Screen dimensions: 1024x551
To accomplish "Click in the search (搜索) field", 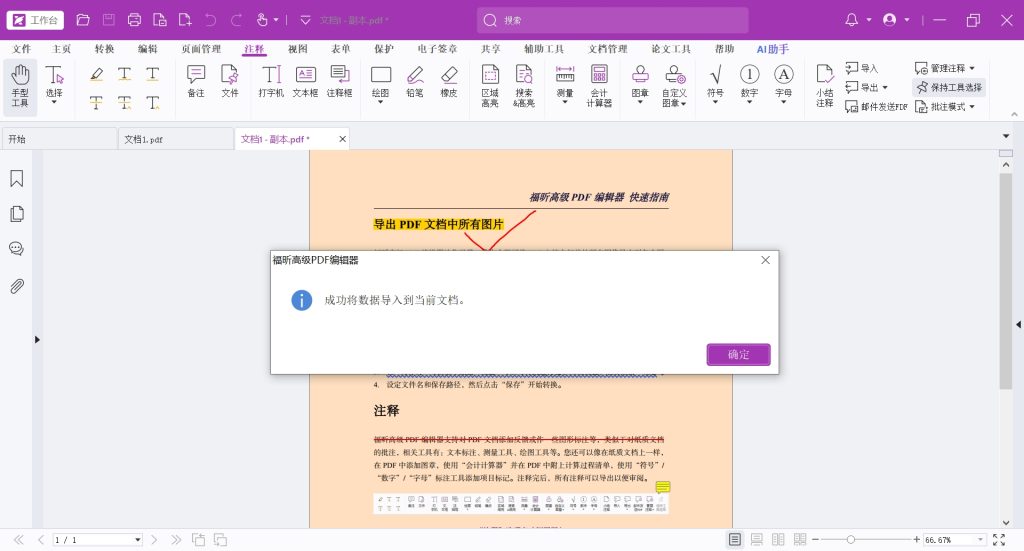I will pyautogui.click(x=613, y=20).
